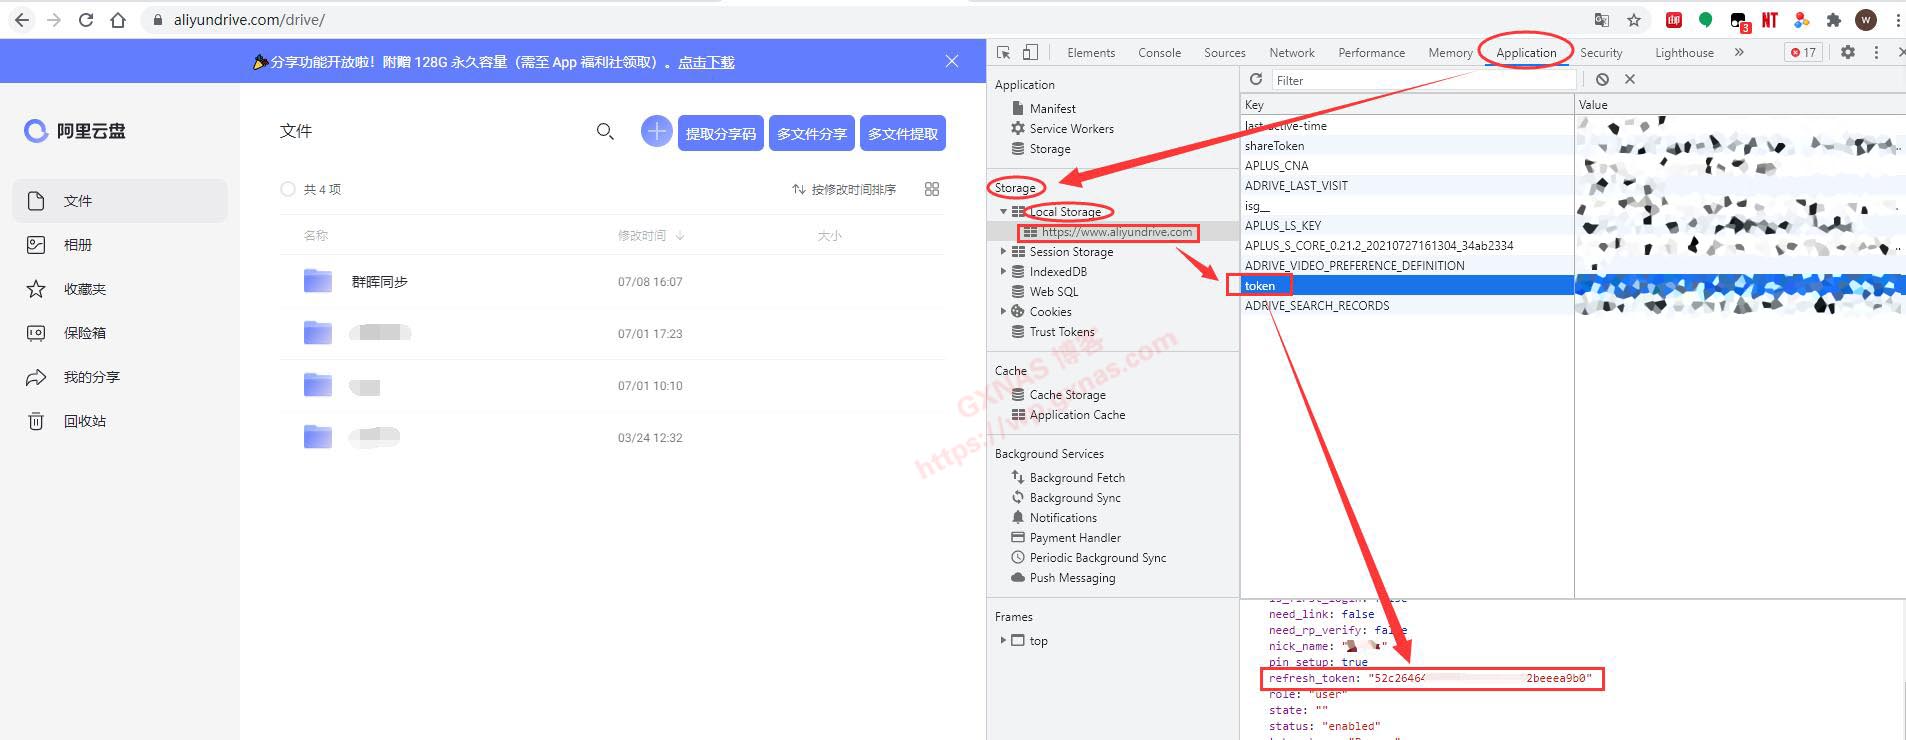The width and height of the screenshot is (1906, 740).
Task: Expand the Cookies node
Action: 1003,312
